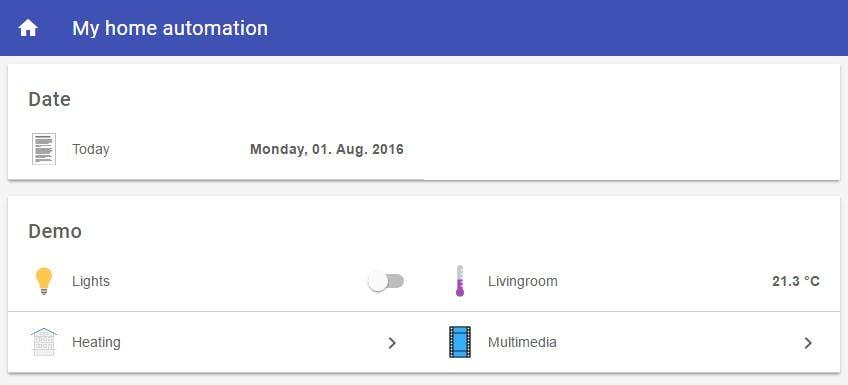Click the home icon in header
The width and height of the screenshot is (848, 385).
tap(28, 28)
